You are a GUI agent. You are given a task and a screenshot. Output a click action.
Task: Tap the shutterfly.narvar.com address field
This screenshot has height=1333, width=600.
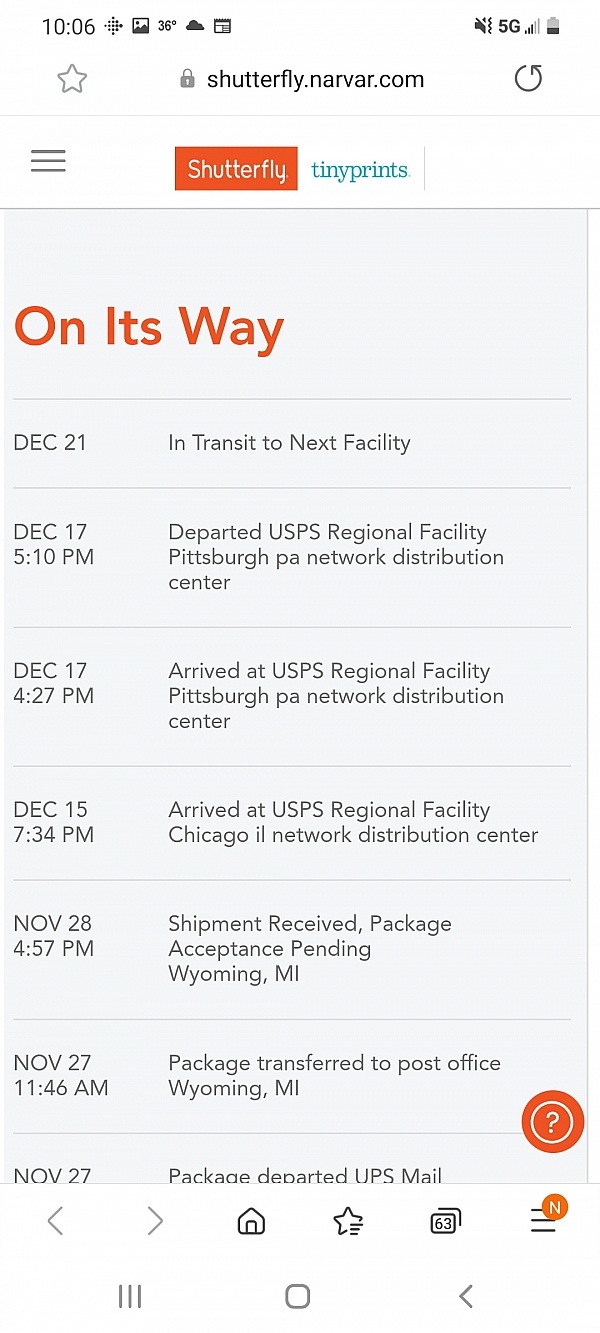point(315,80)
